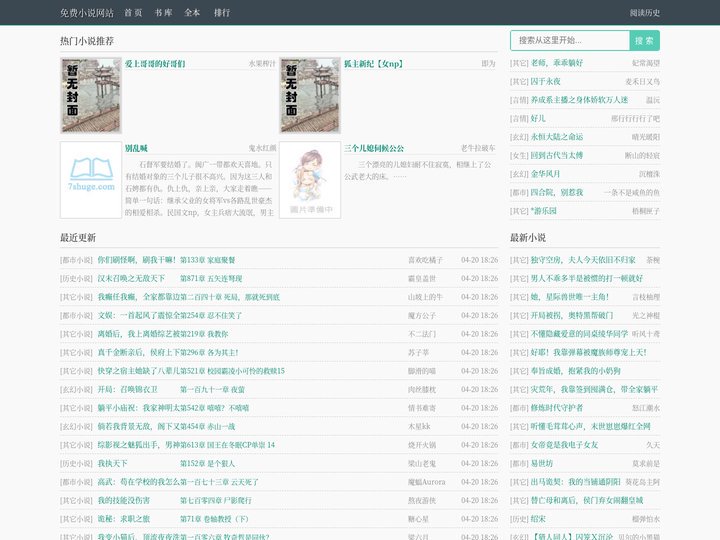
Task: Focus the 搜索从这里开始 search box
Action: point(570,40)
